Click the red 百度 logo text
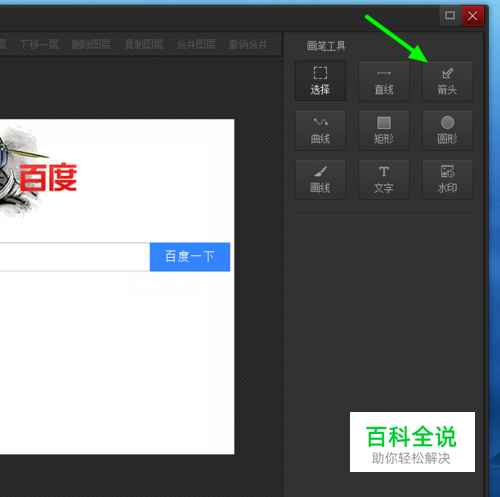This screenshot has height=497, width=500. tap(48, 177)
